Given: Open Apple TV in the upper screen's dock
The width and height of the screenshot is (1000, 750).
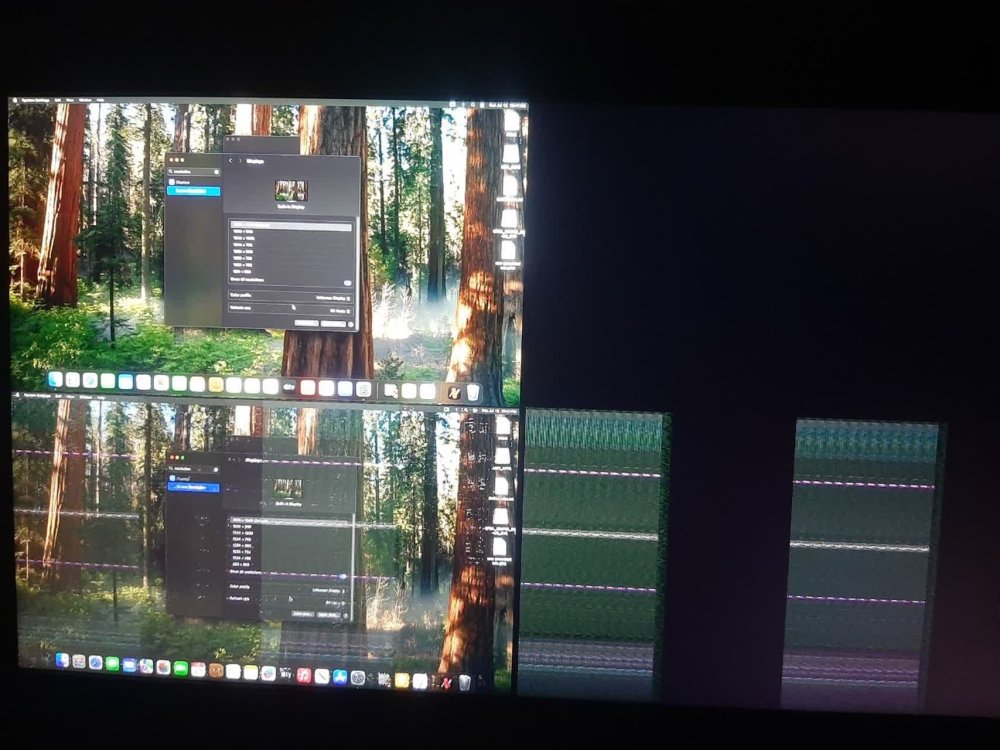Looking at the screenshot, I should click(x=288, y=387).
